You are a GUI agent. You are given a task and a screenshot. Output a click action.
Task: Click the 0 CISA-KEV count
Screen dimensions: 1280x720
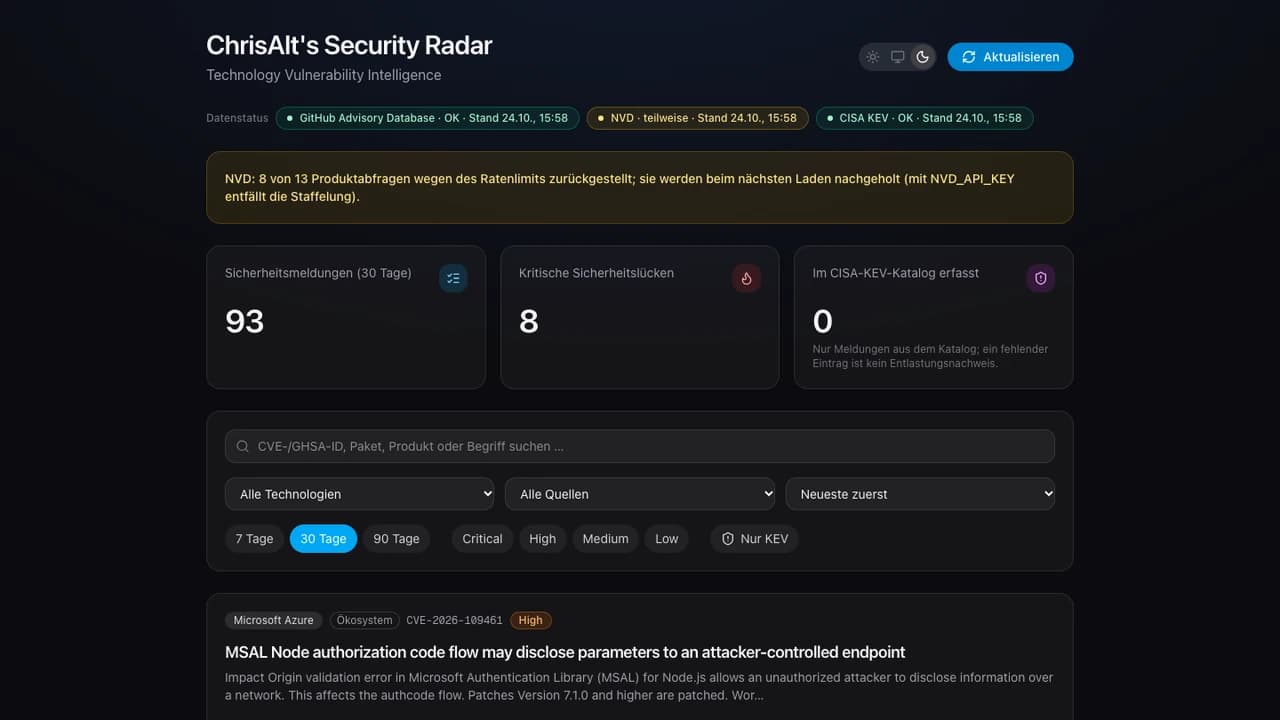tap(823, 321)
